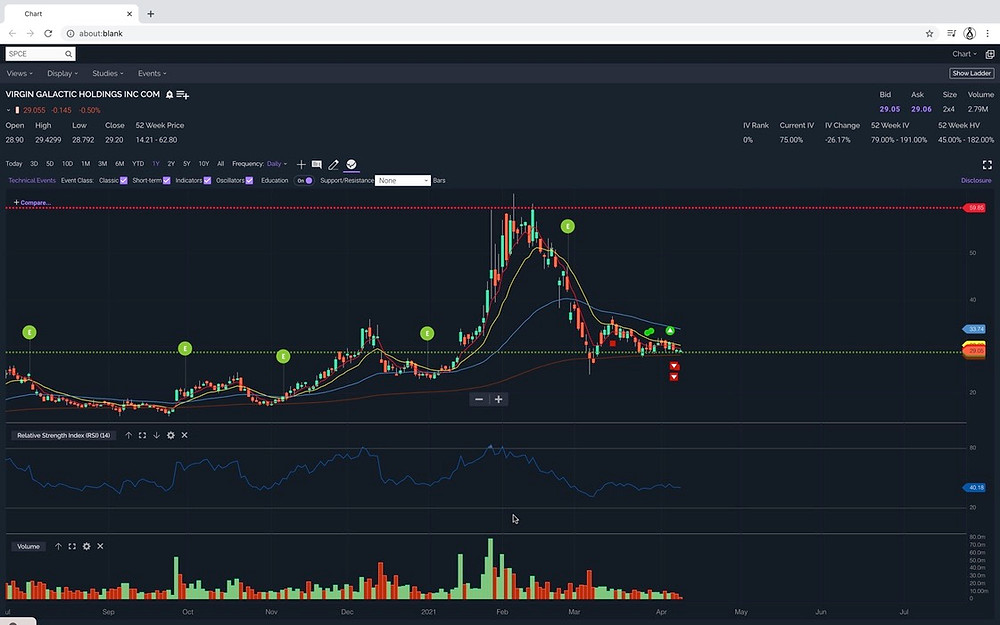The image size is (1000, 625).
Task: Move the RSI panel up
Action: [x=128, y=435]
